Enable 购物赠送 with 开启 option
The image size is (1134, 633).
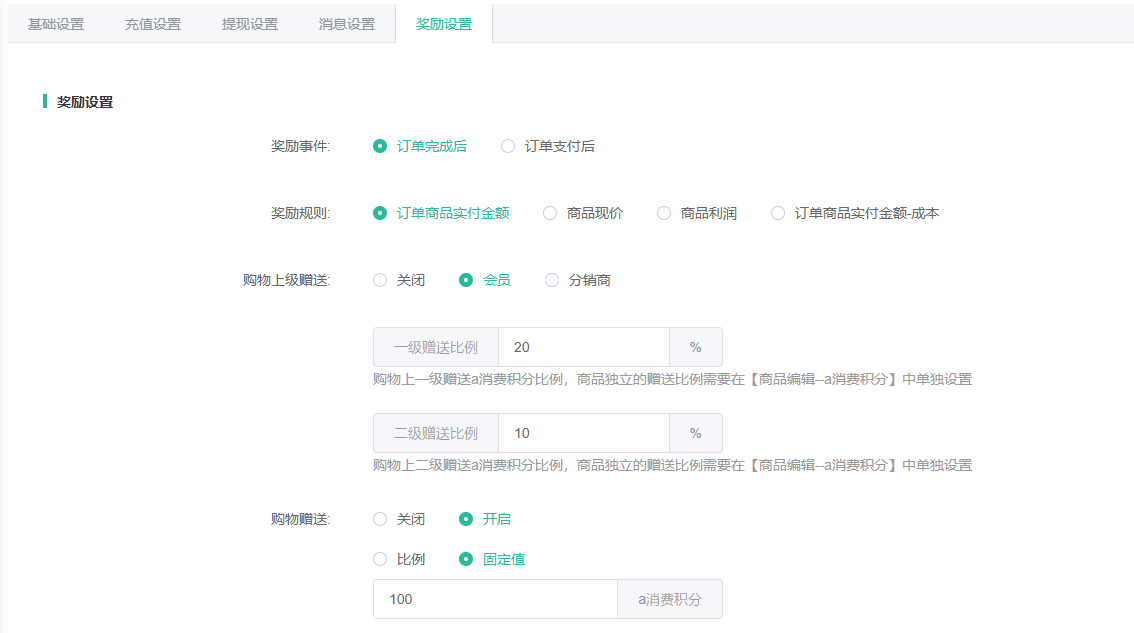tap(466, 519)
